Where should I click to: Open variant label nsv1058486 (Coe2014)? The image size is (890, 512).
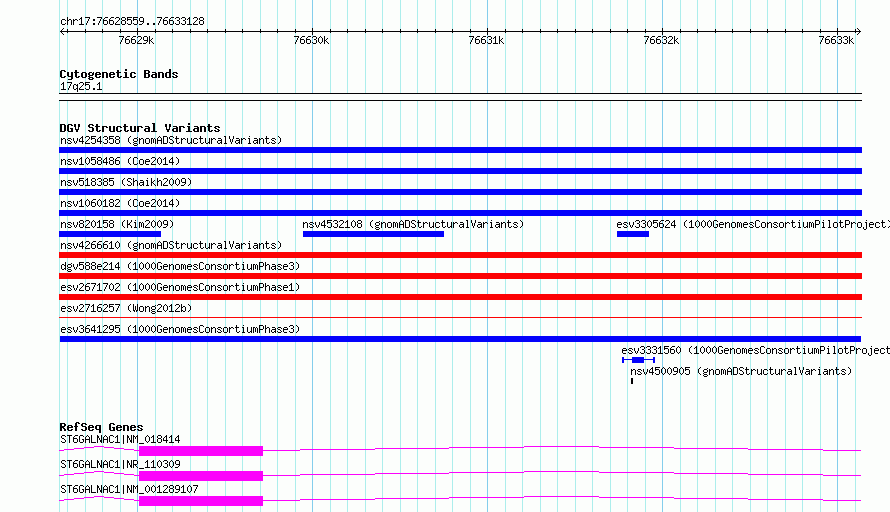coord(120,161)
